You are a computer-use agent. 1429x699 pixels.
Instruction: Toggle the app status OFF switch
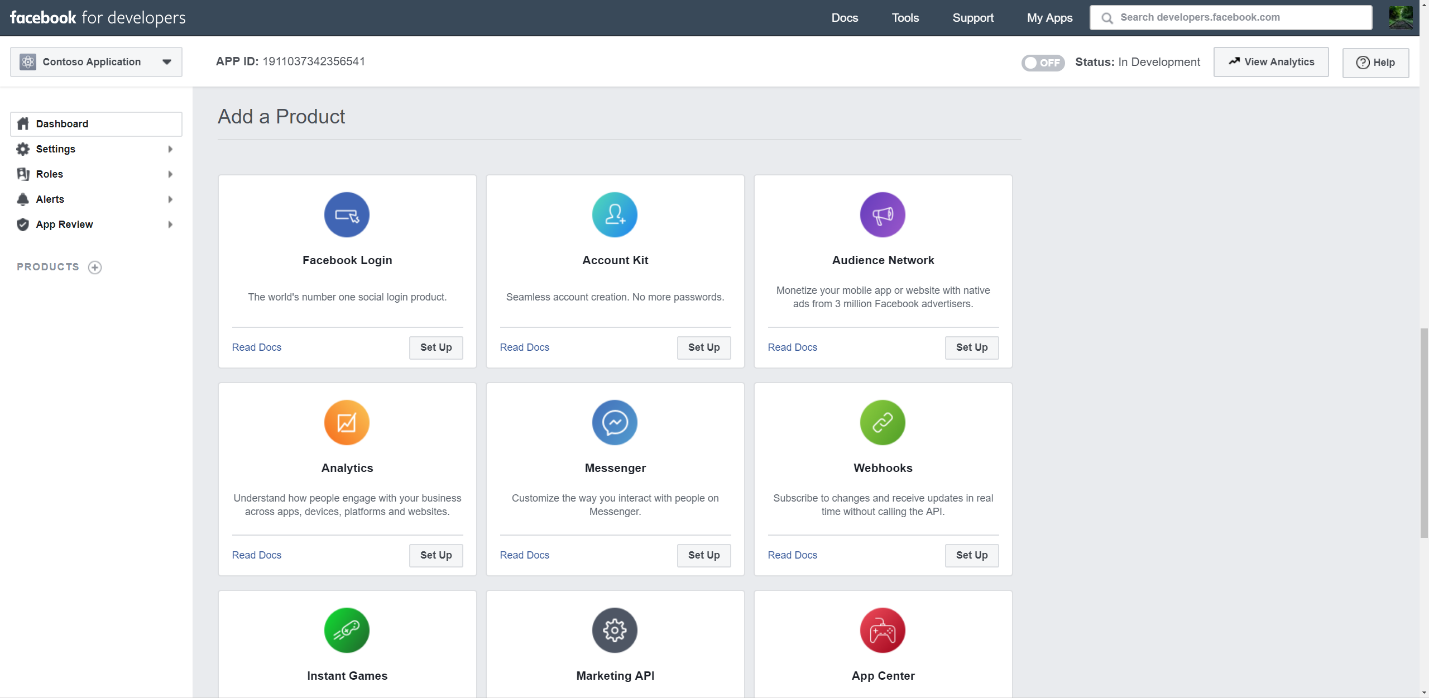1043,62
